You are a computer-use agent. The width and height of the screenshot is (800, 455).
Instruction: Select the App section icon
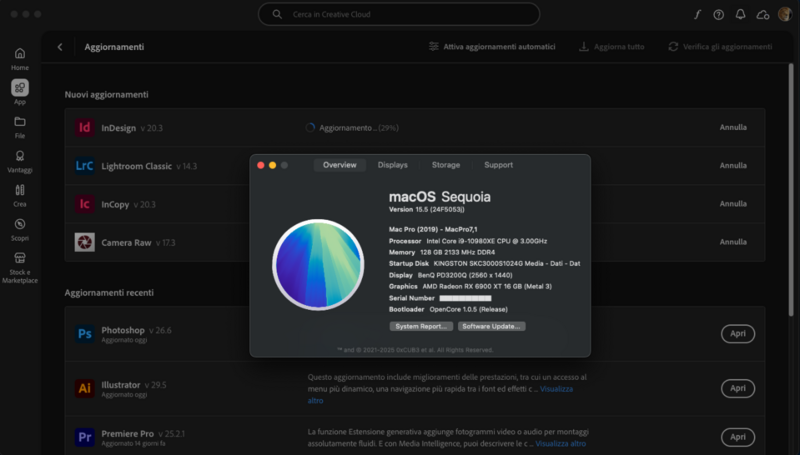[x=20, y=88]
